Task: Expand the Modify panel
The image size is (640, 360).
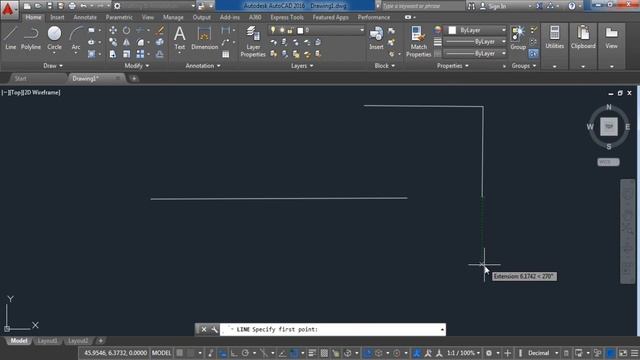Action: tap(137, 66)
